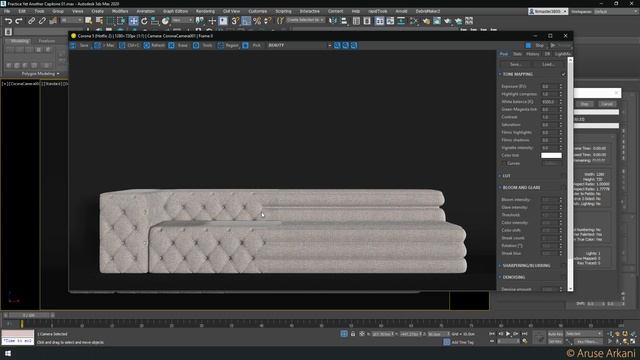Click the White balance value field

point(549,102)
